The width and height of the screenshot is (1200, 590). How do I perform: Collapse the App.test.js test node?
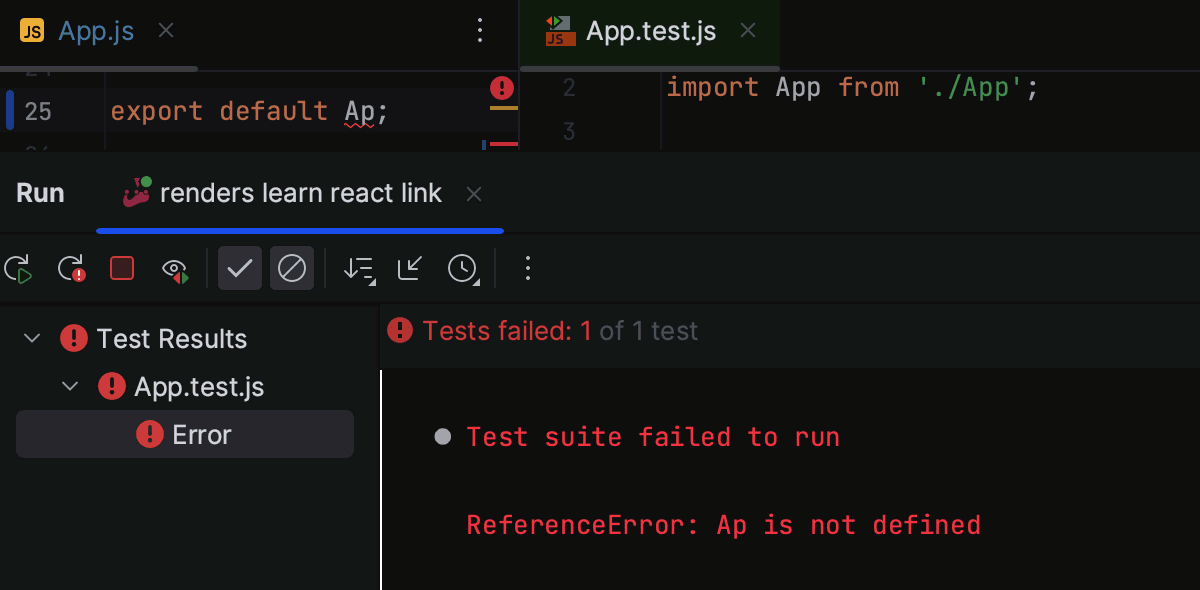[x=69, y=386]
